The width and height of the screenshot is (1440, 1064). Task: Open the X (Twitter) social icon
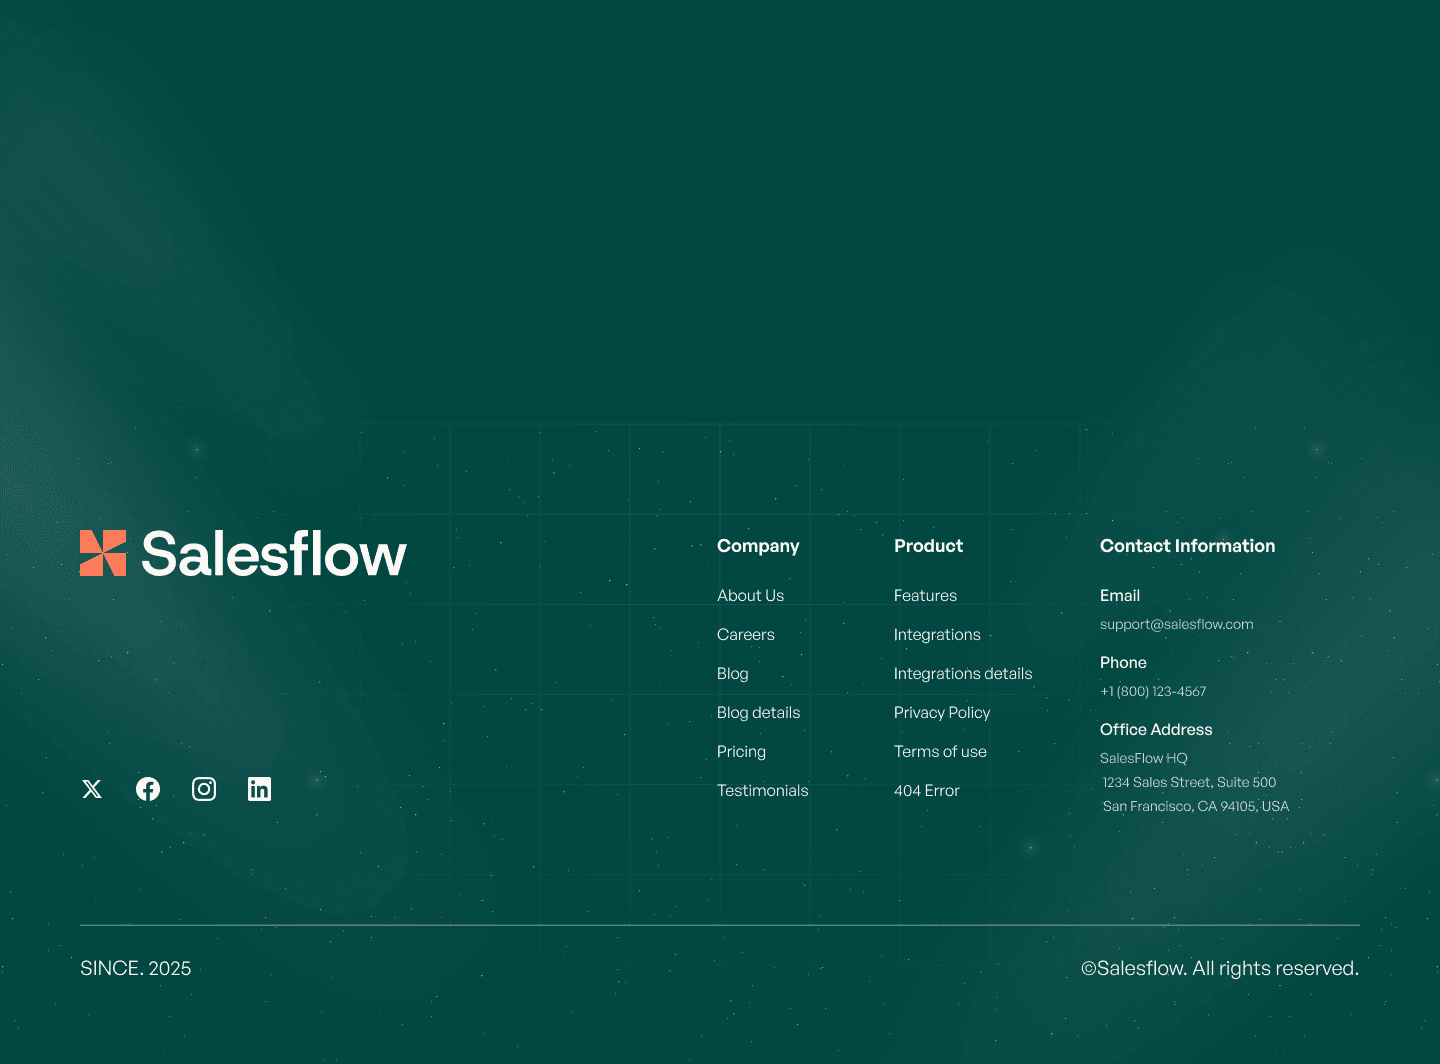coord(92,789)
